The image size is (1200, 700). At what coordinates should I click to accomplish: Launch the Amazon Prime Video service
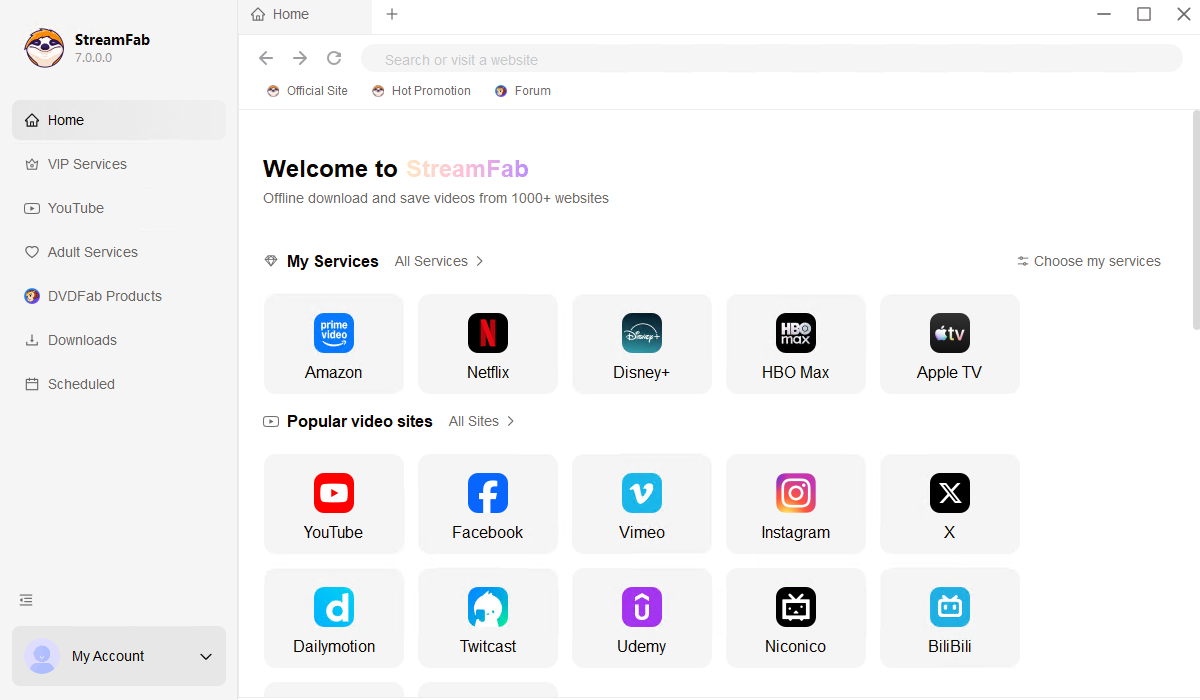(334, 343)
